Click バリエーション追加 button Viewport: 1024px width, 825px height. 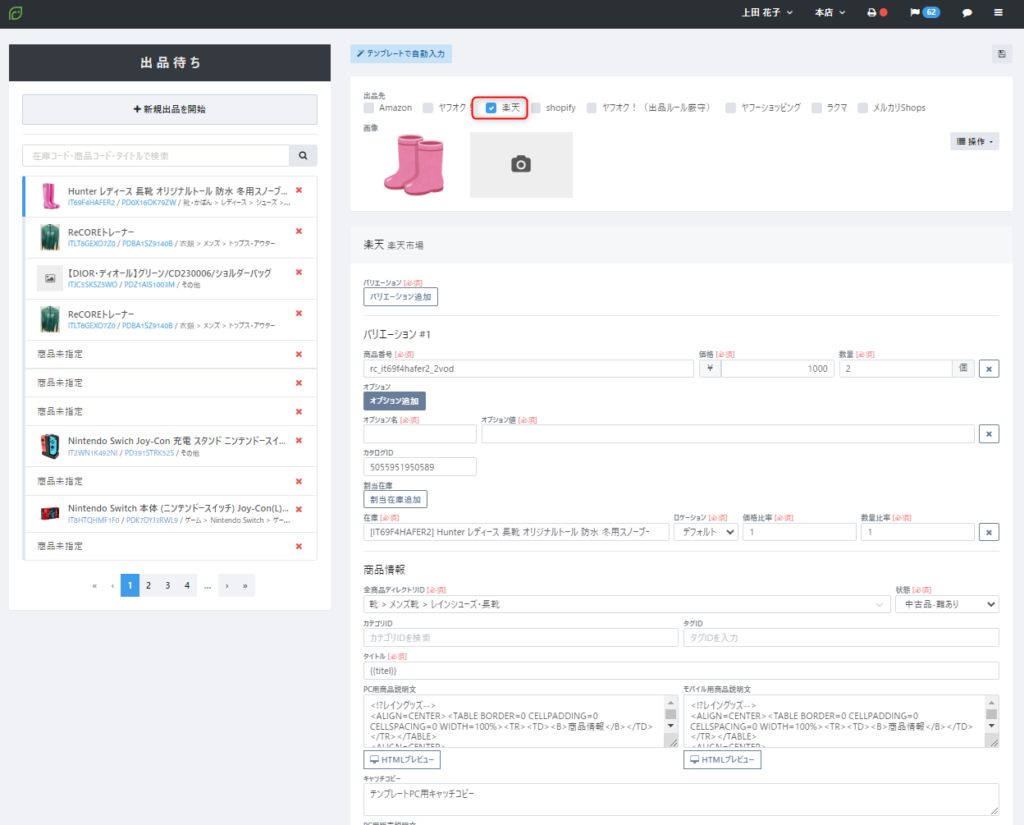[x=400, y=297]
